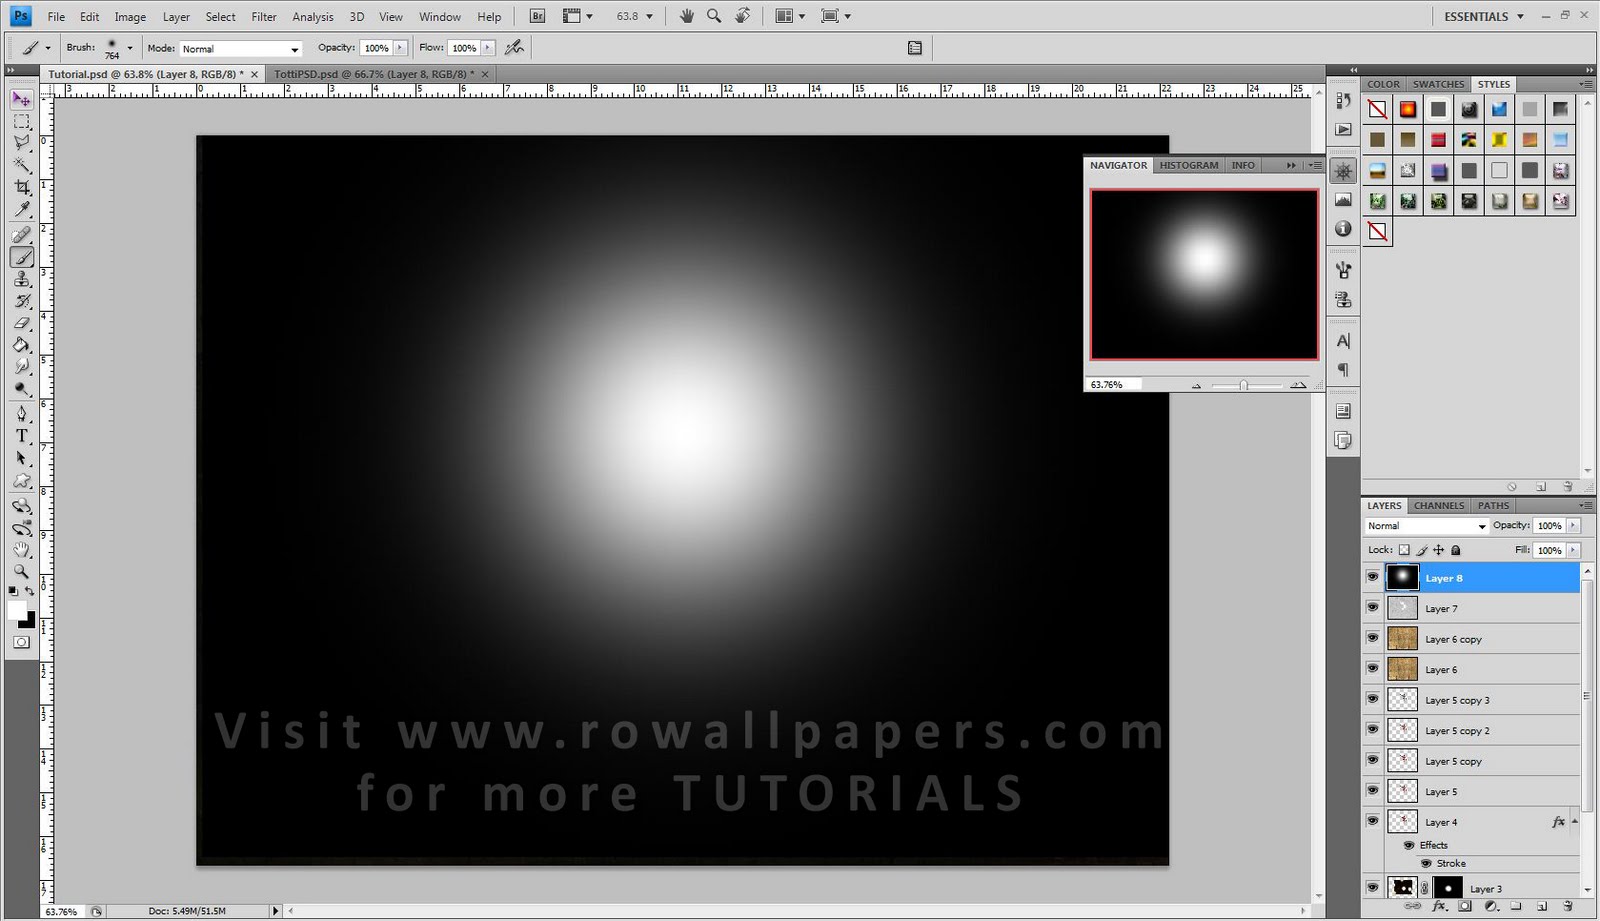Select the Type tool
The width and height of the screenshot is (1600, 921).
click(x=21, y=436)
